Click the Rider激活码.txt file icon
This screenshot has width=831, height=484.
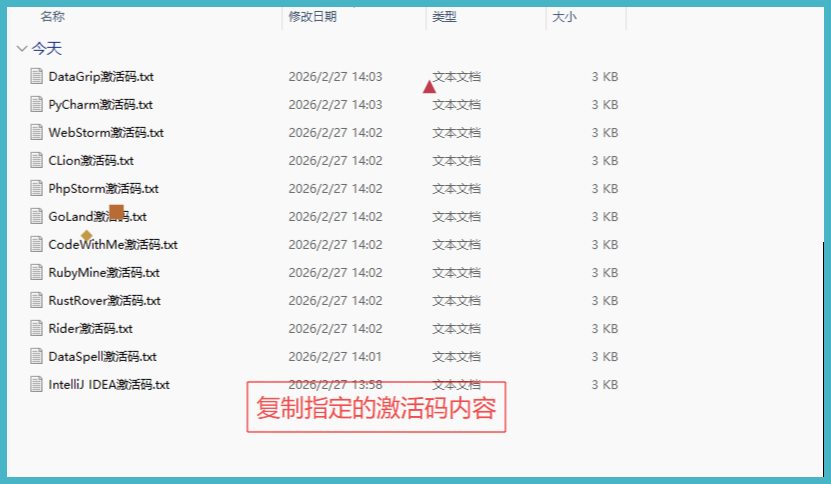point(36,329)
